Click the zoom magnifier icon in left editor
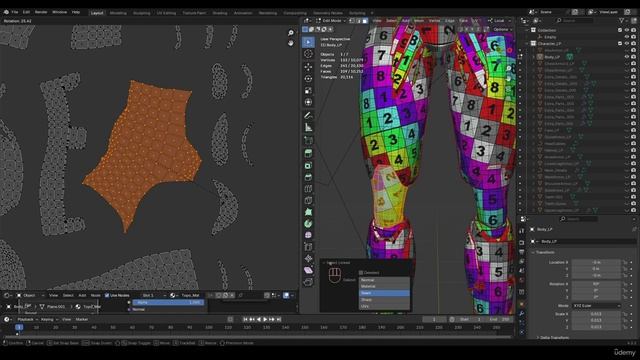 [x=291, y=33]
